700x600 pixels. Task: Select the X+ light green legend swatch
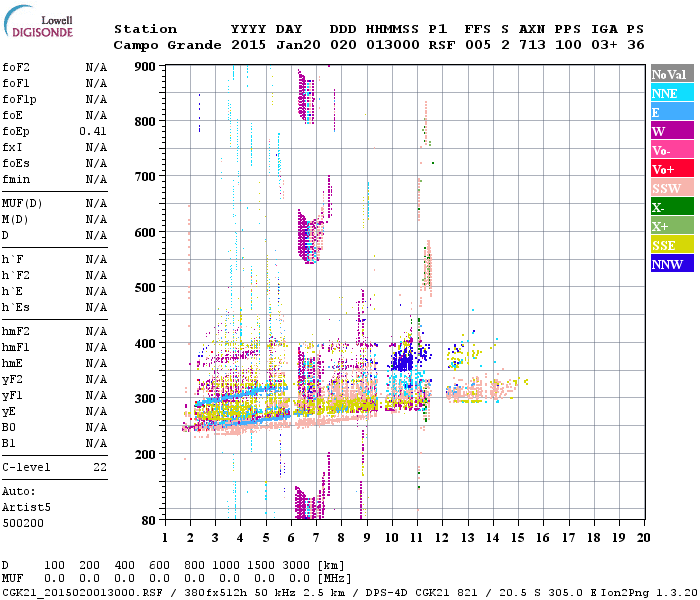672,226
